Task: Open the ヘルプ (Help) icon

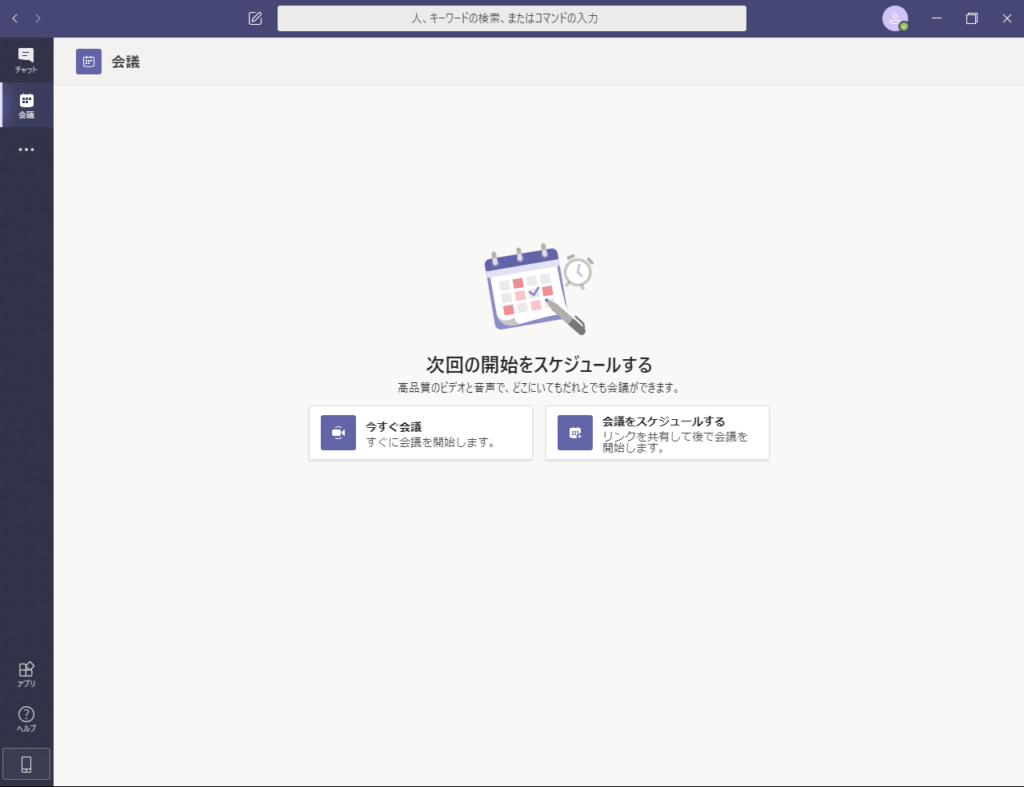Action: 26,719
